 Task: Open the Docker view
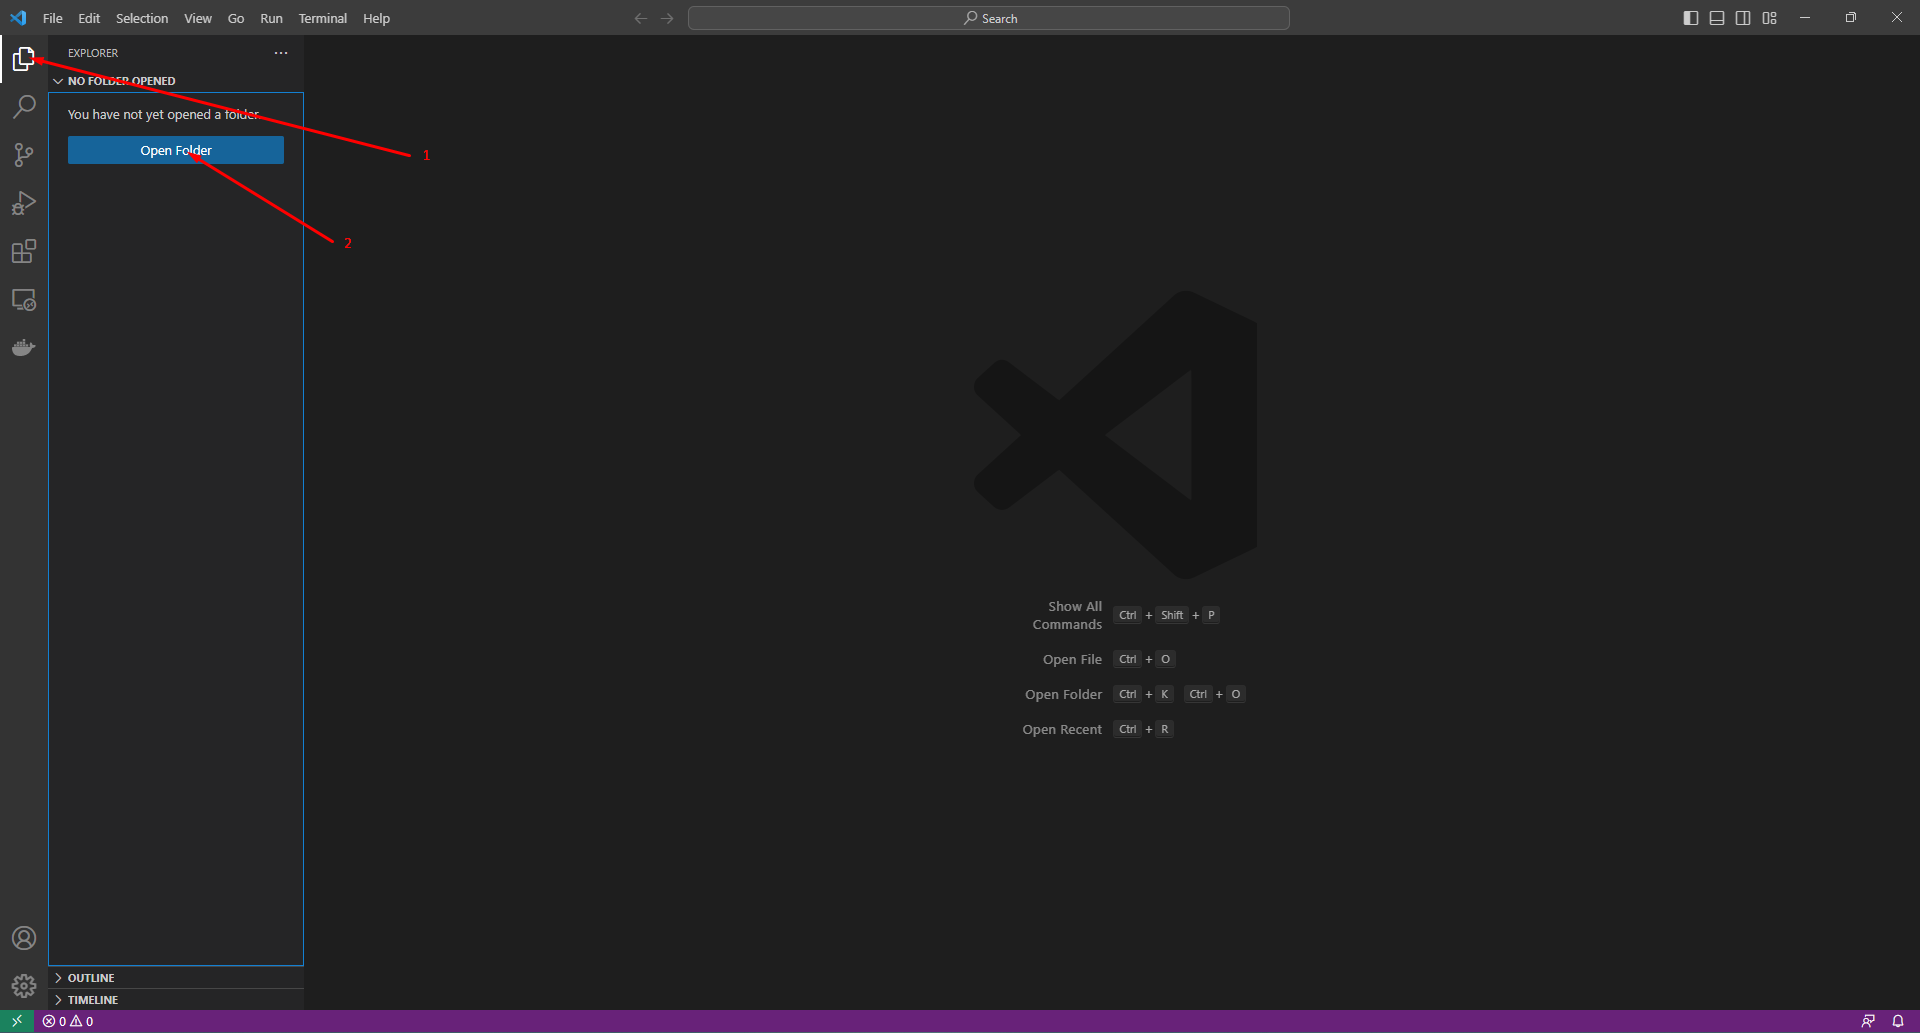tap(24, 347)
